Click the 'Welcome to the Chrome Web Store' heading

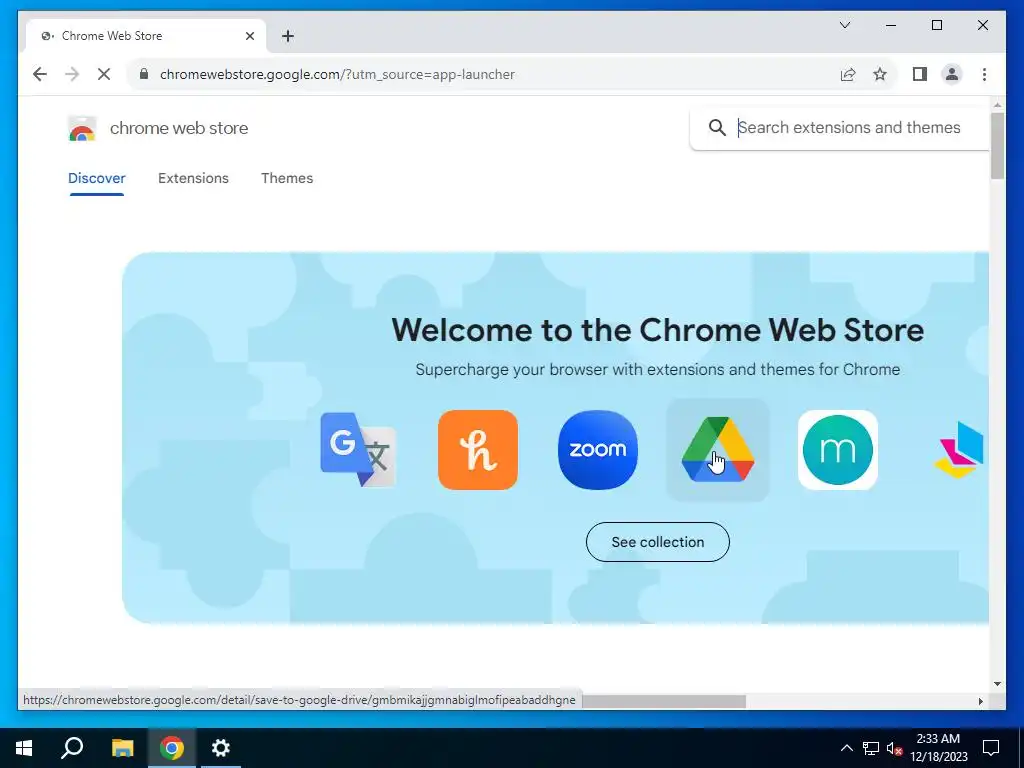(658, 330)
